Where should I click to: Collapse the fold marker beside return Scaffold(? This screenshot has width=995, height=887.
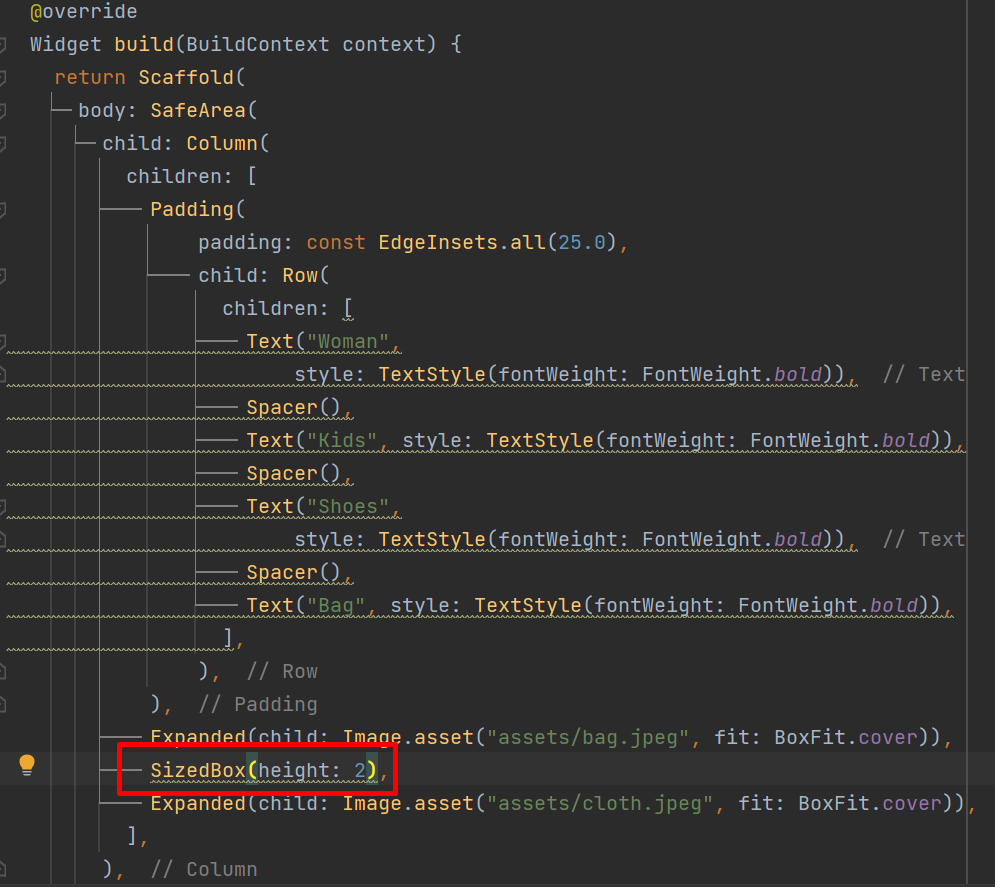[3, 77]
